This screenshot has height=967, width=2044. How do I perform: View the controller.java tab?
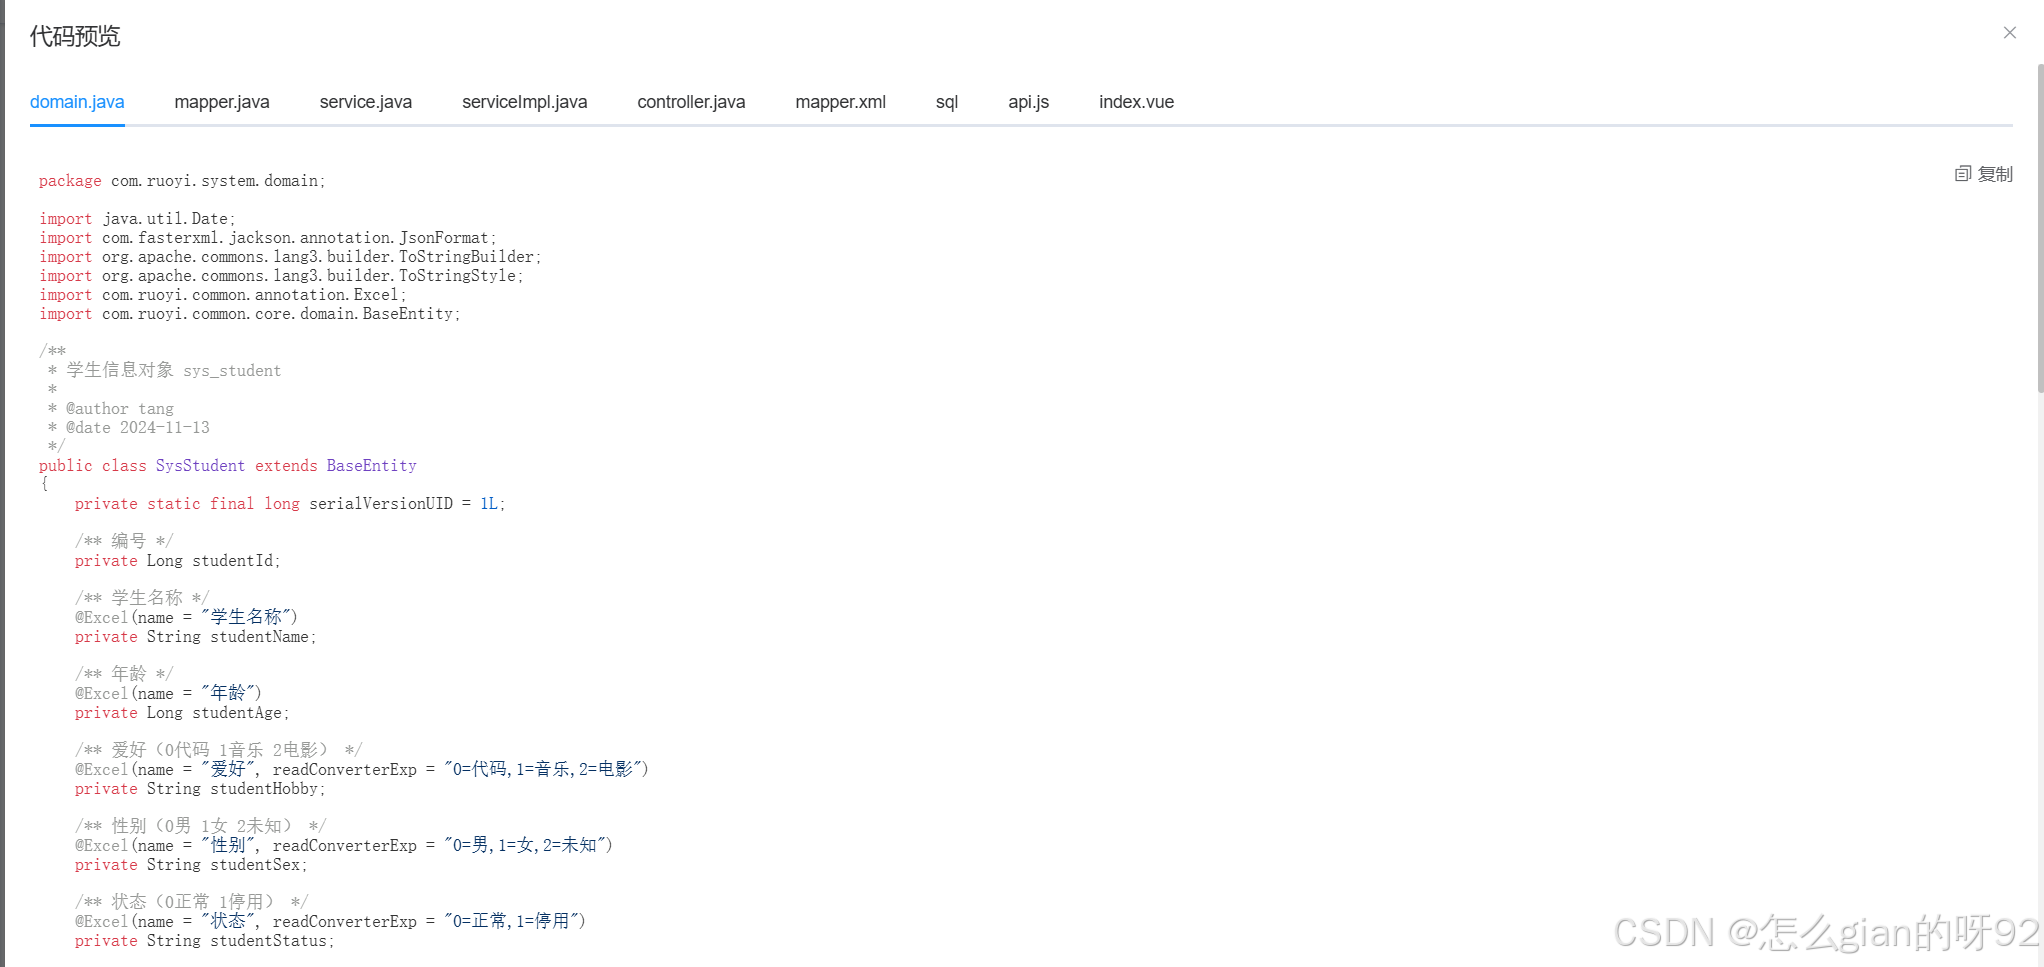(x=691, y=101)
